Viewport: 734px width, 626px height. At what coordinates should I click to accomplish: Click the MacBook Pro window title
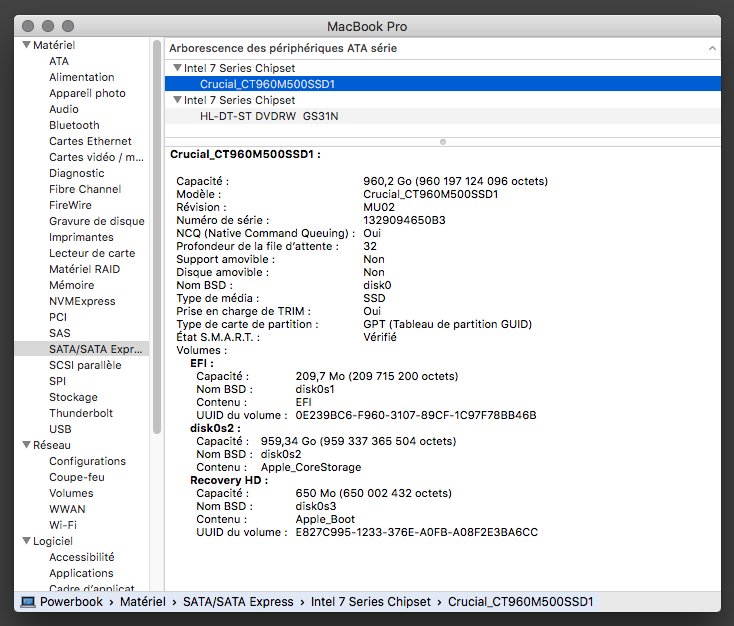click(367, 27)
